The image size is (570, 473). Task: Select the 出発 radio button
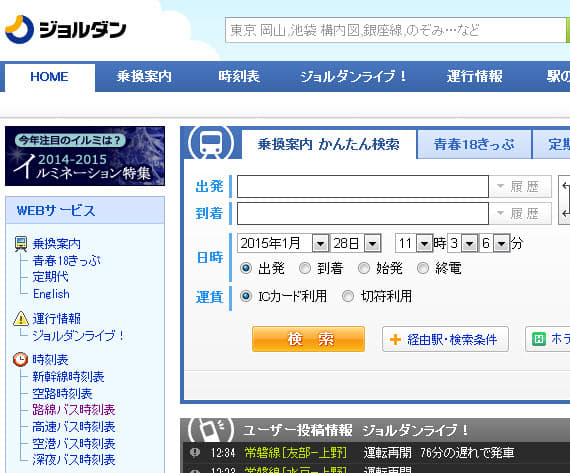[x=246, y=268]
